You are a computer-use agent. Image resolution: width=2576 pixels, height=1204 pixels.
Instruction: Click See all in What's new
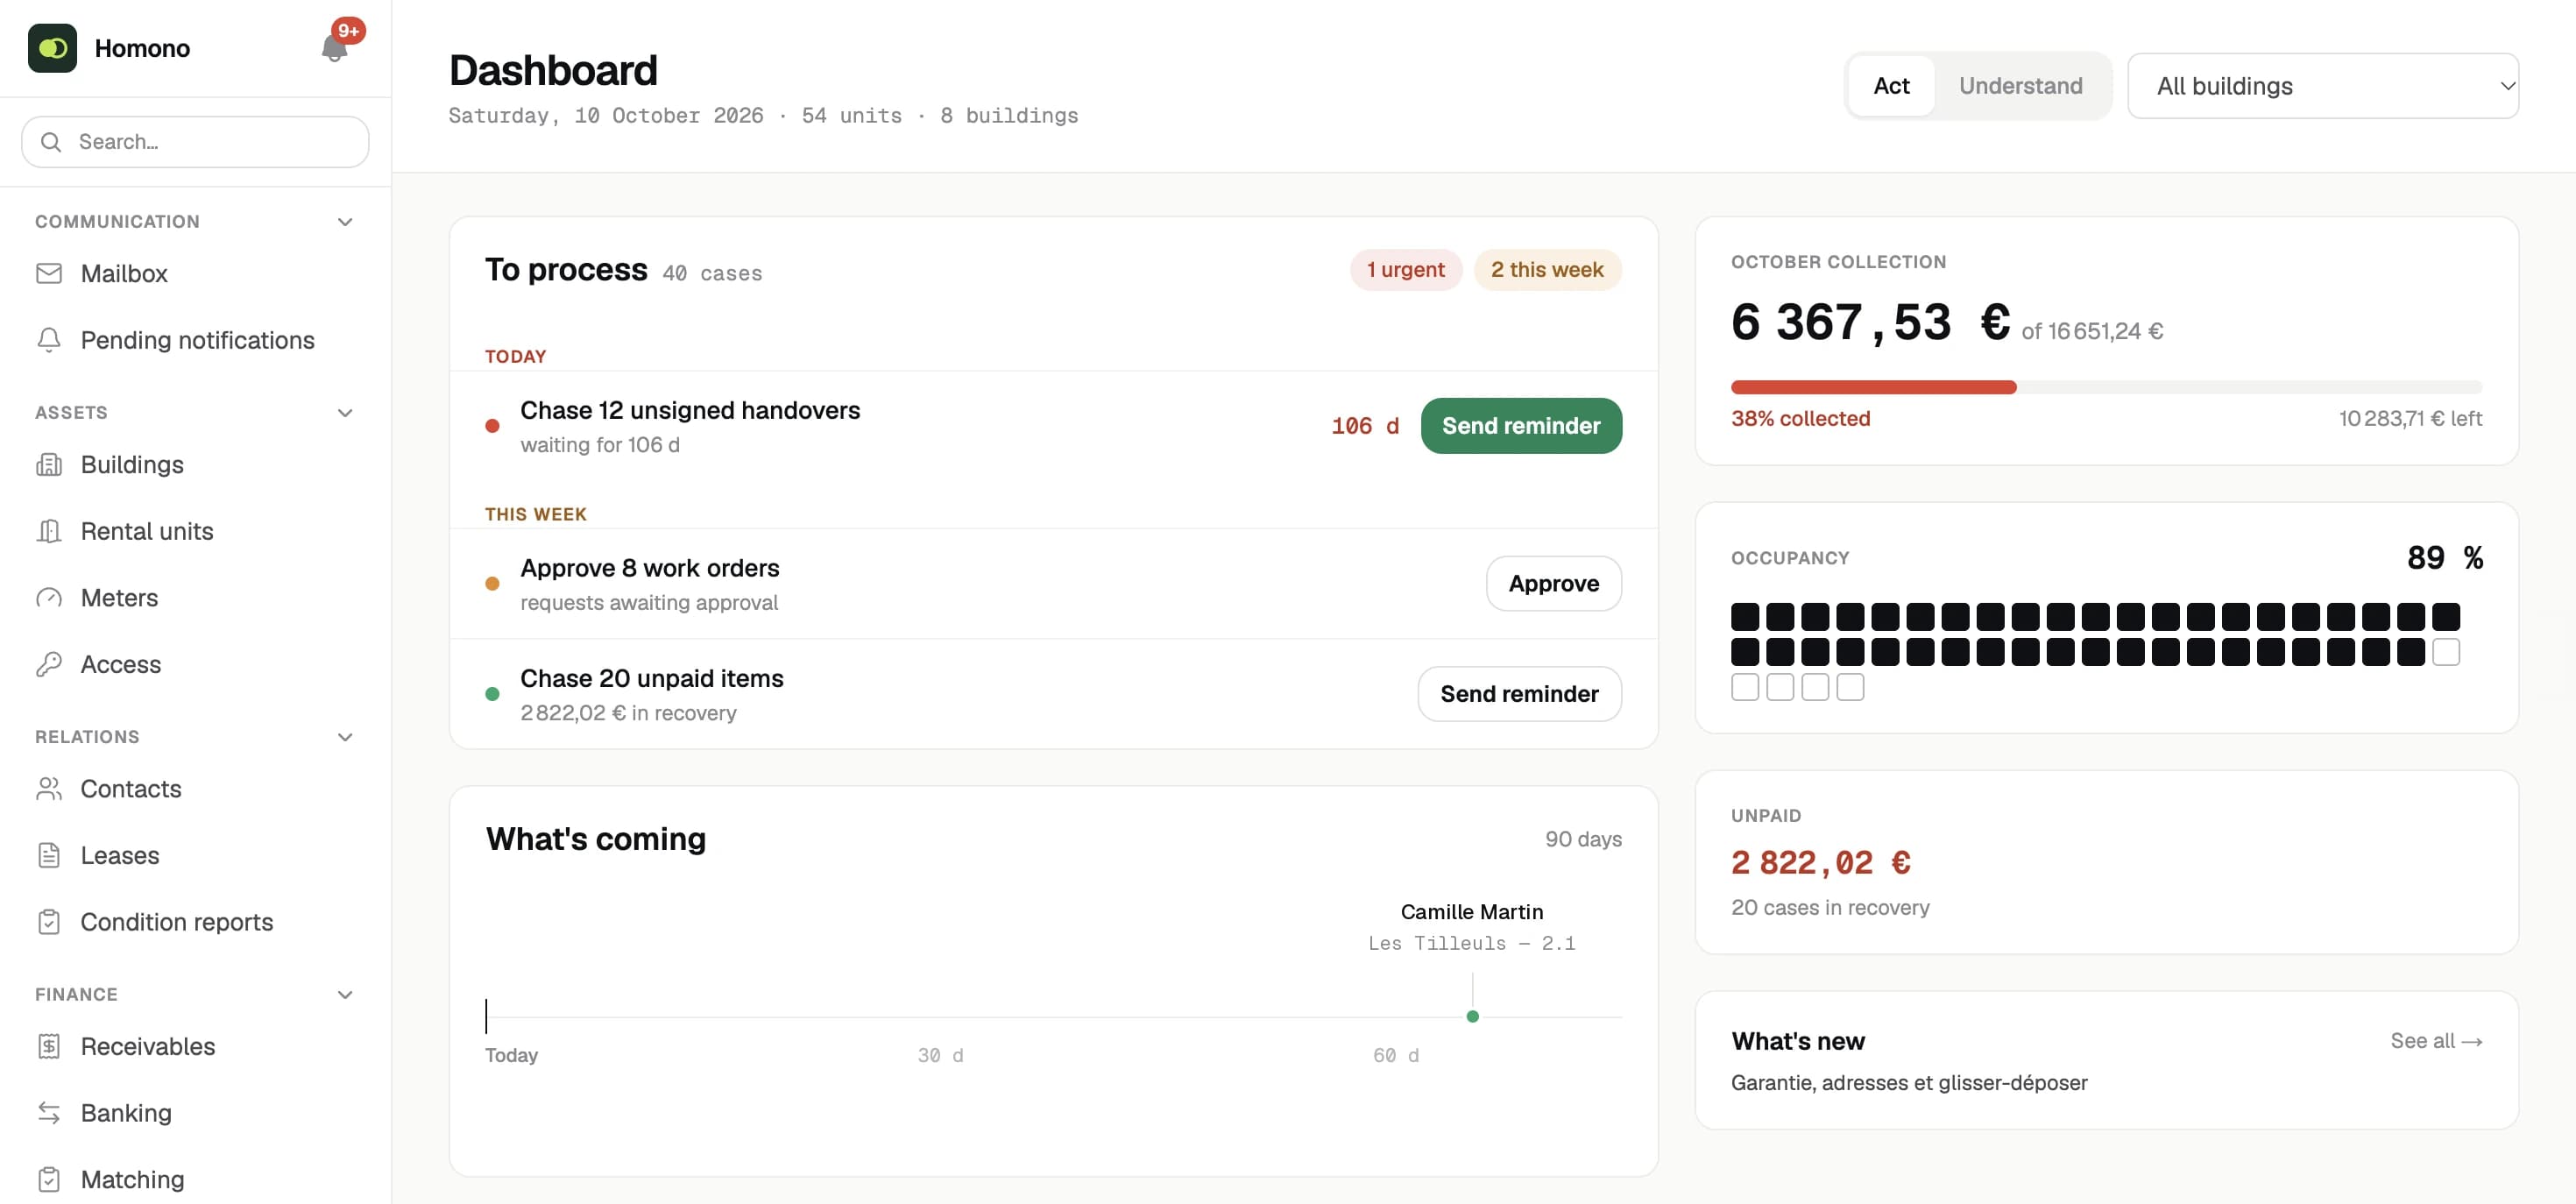(x=2436, y=1041)
